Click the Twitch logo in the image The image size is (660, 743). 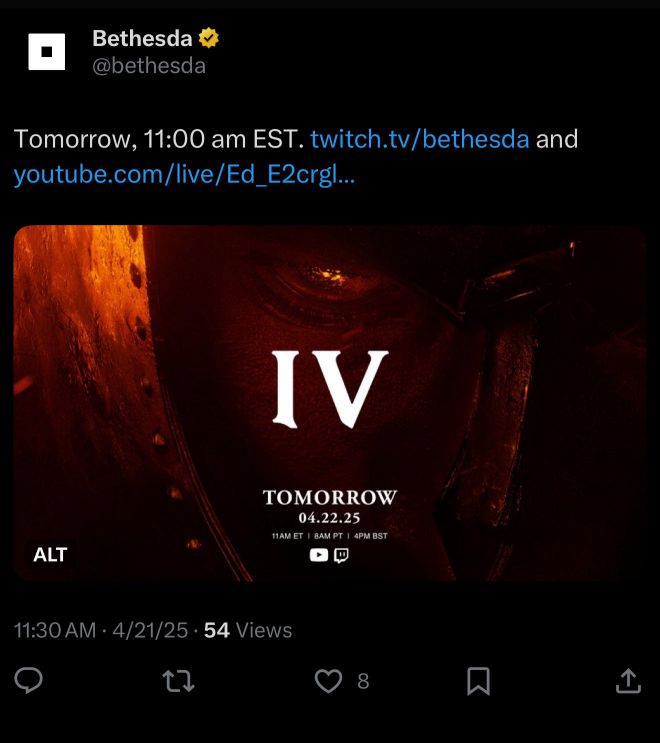point(341,555)
